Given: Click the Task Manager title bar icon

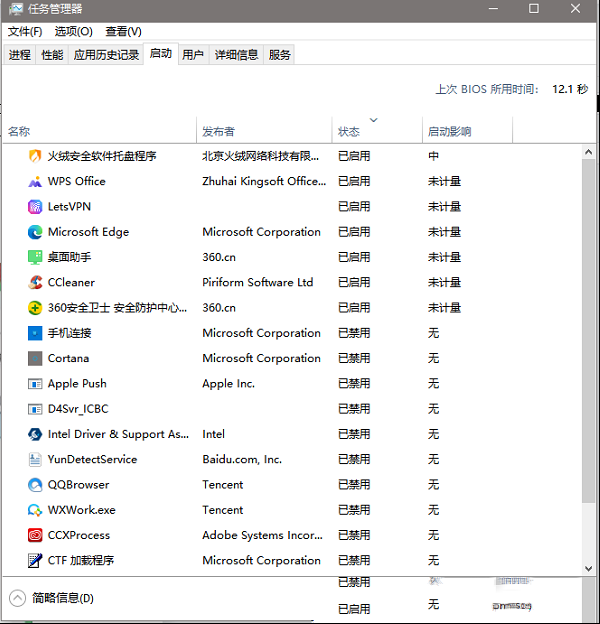Looking at the screenshot, I should coord(16,9).
